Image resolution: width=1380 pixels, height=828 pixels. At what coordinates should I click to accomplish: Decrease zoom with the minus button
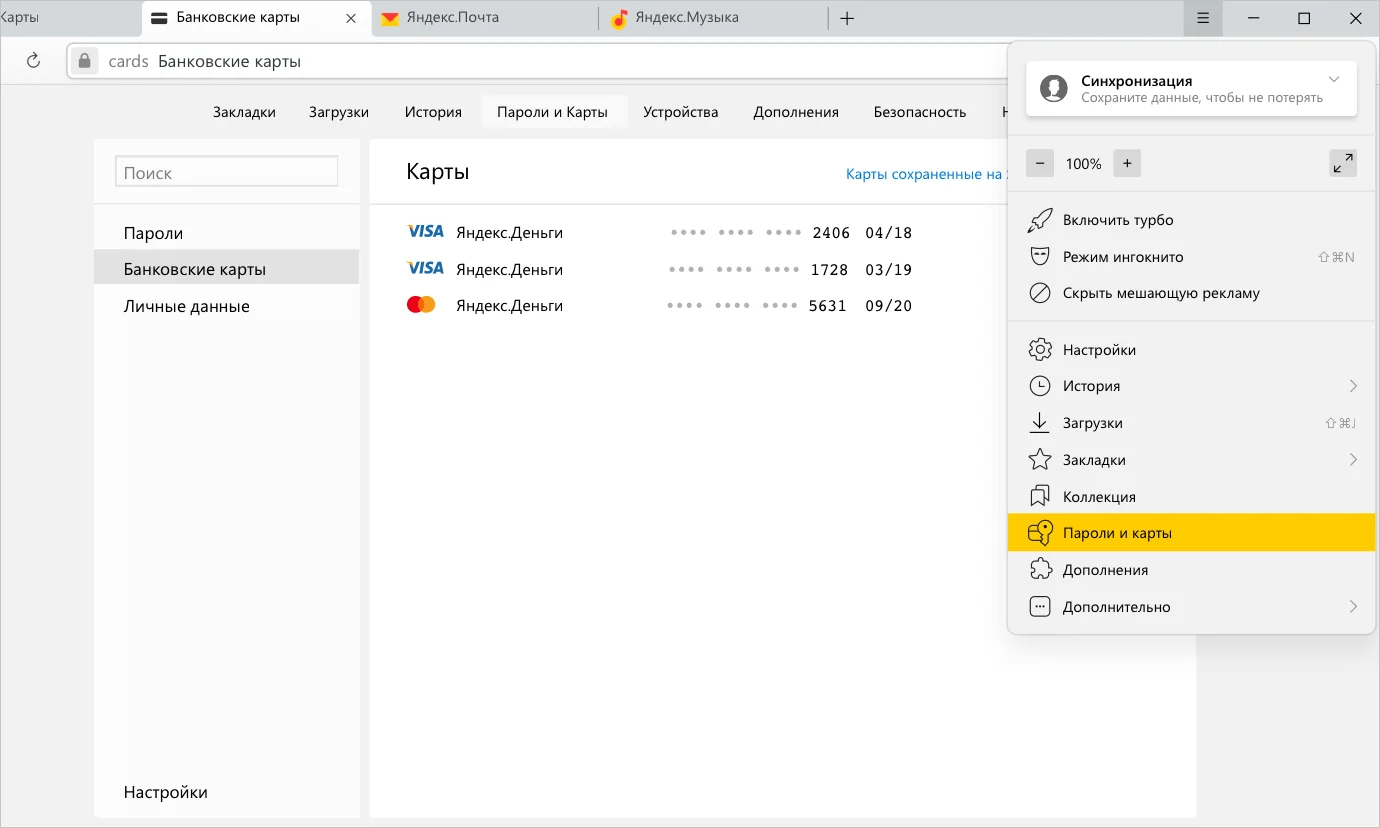tap(1040, 163)
